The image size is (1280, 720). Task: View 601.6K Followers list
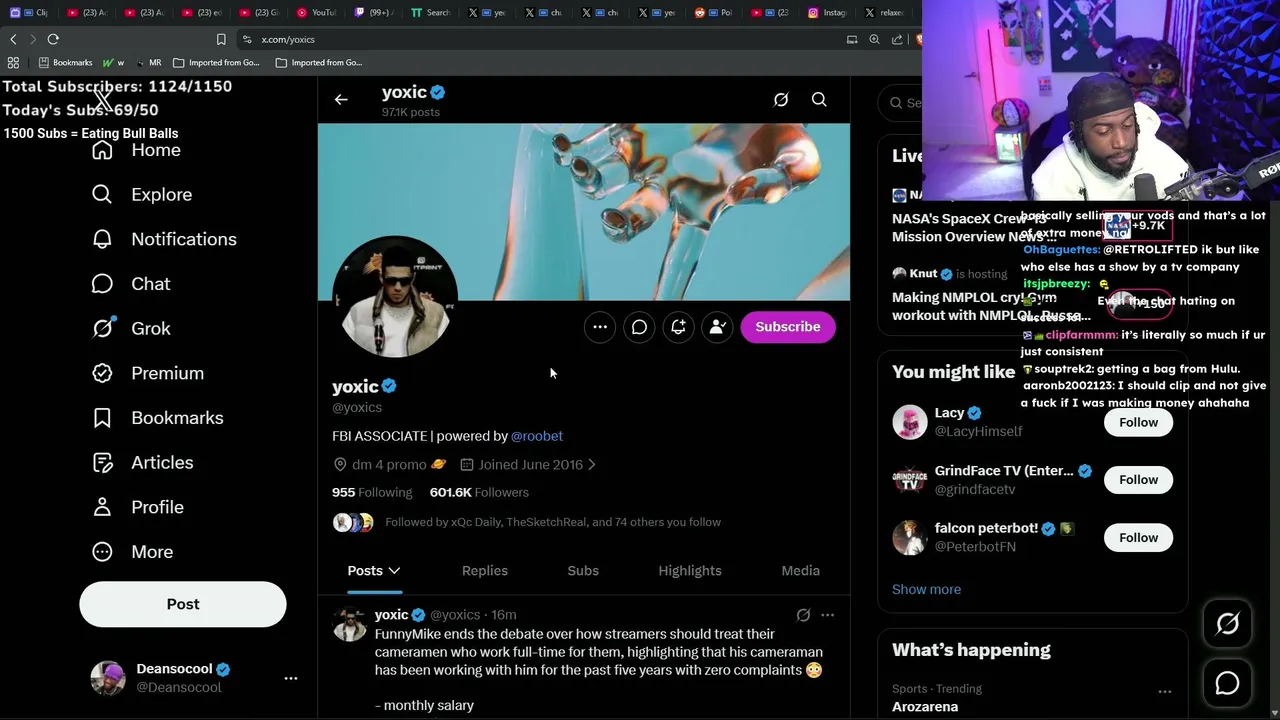pos(479,492)
